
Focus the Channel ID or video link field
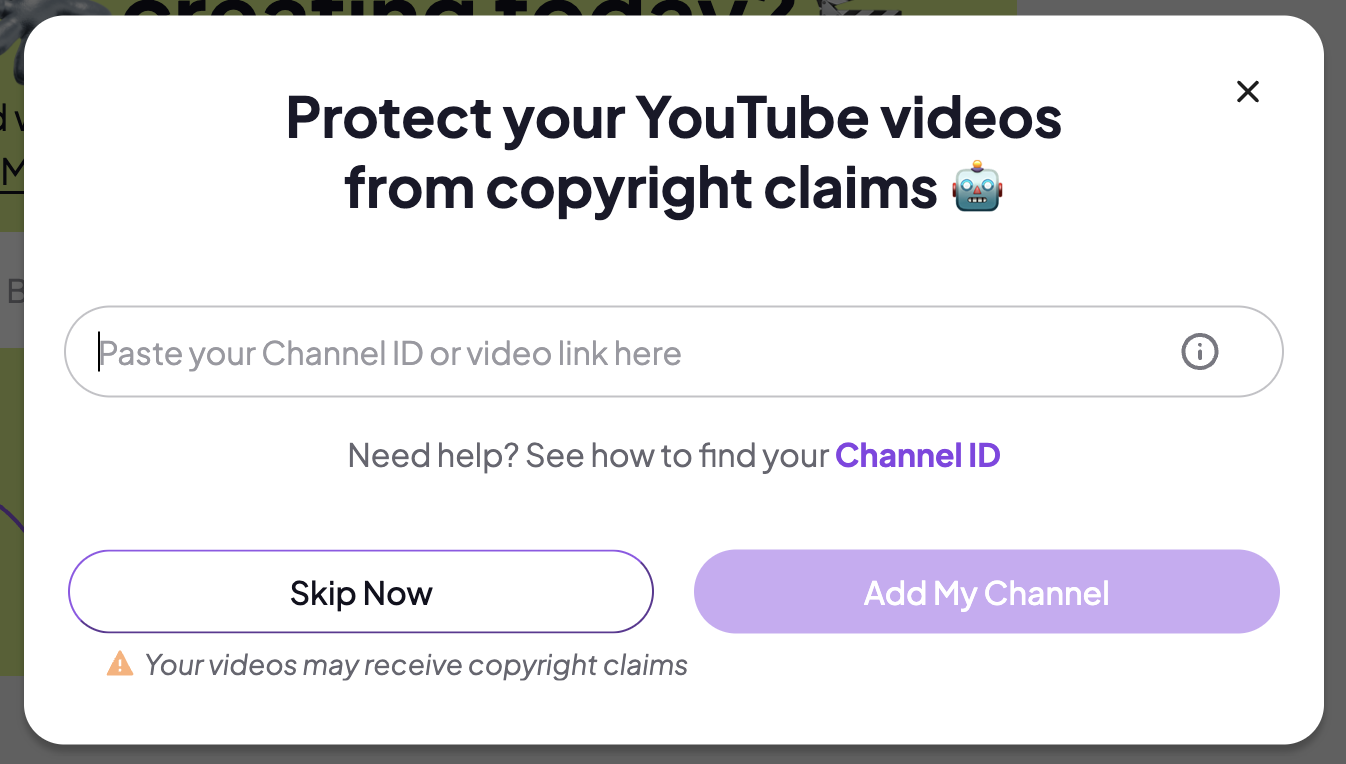point(640,352)
